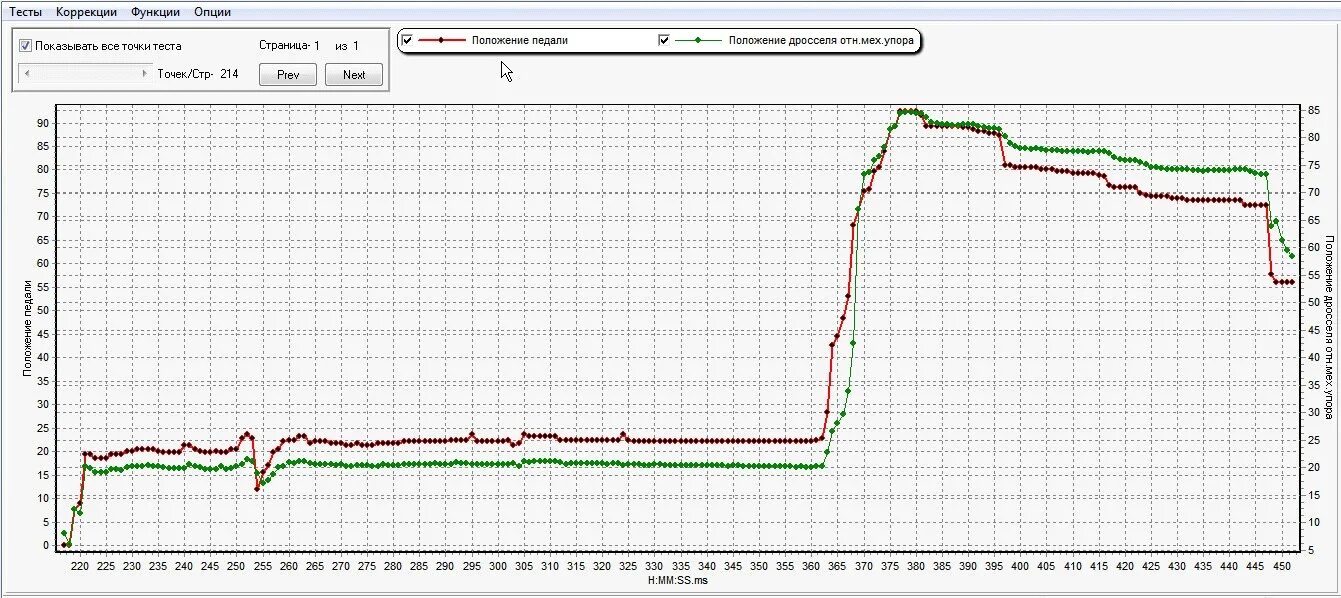Click the 'Точек/Стр- 214' label
This screenshot has width=1341, height=598.
[198, 74]
